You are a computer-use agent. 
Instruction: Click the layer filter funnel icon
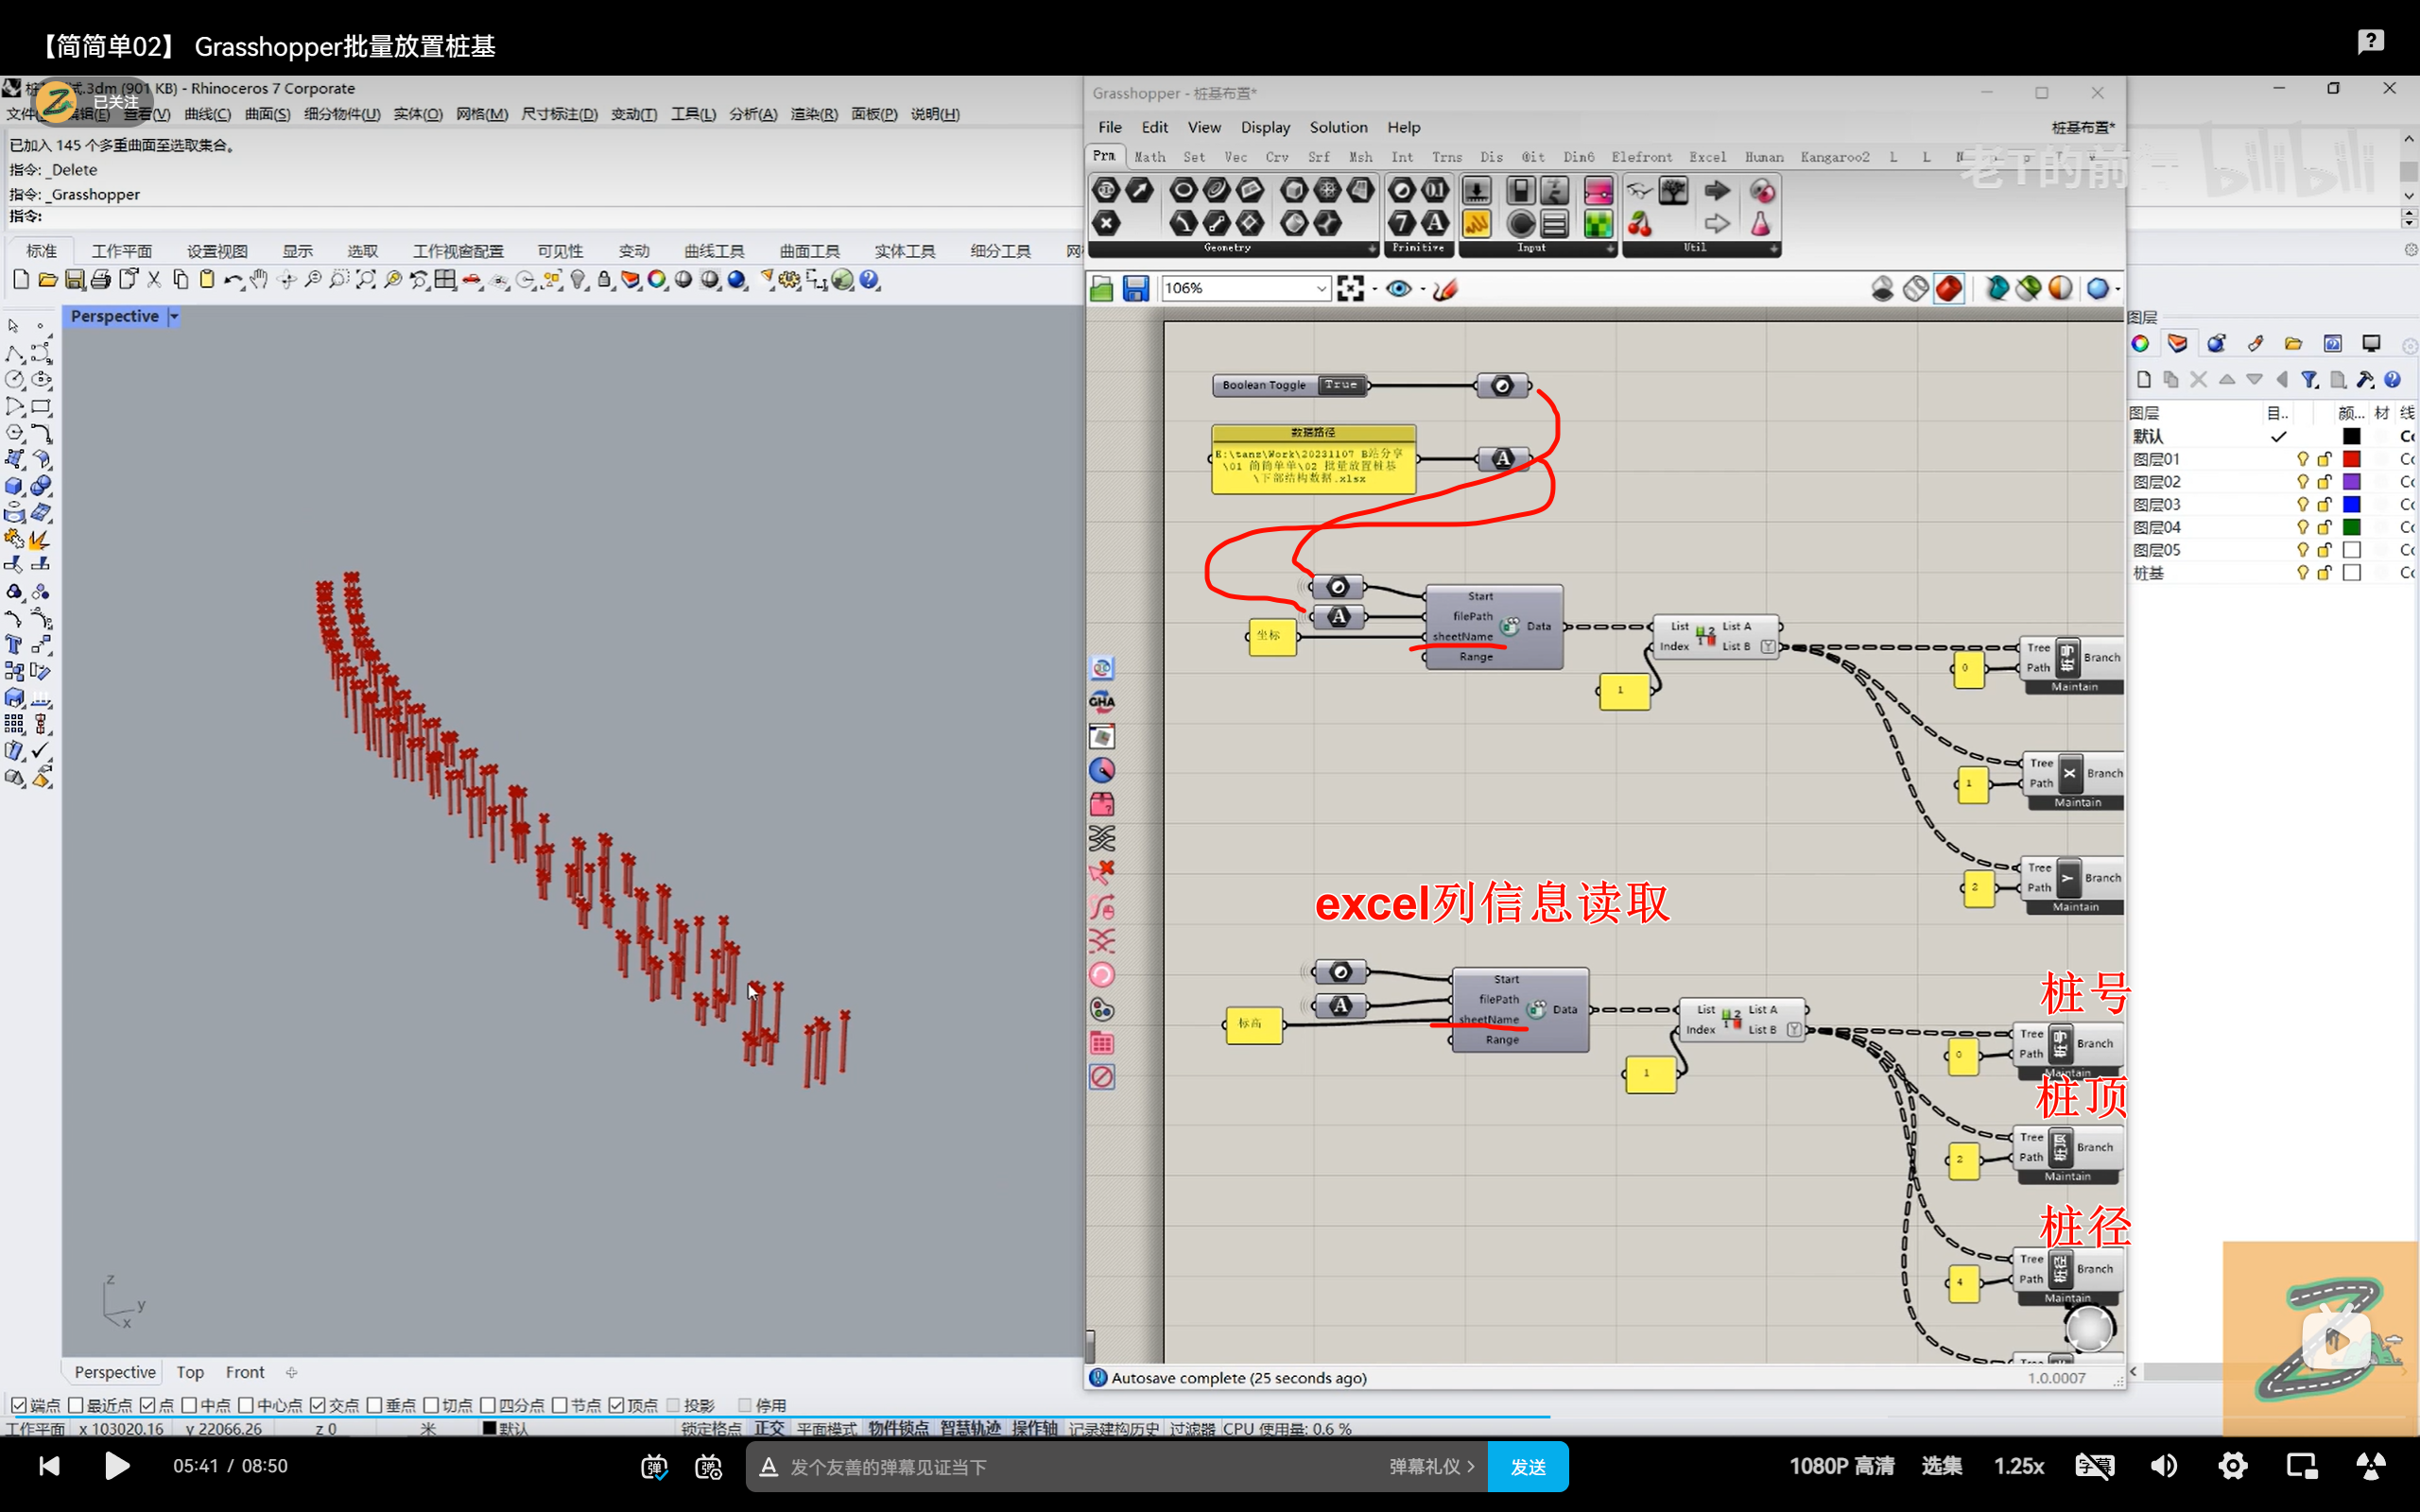coord(2309,380)
